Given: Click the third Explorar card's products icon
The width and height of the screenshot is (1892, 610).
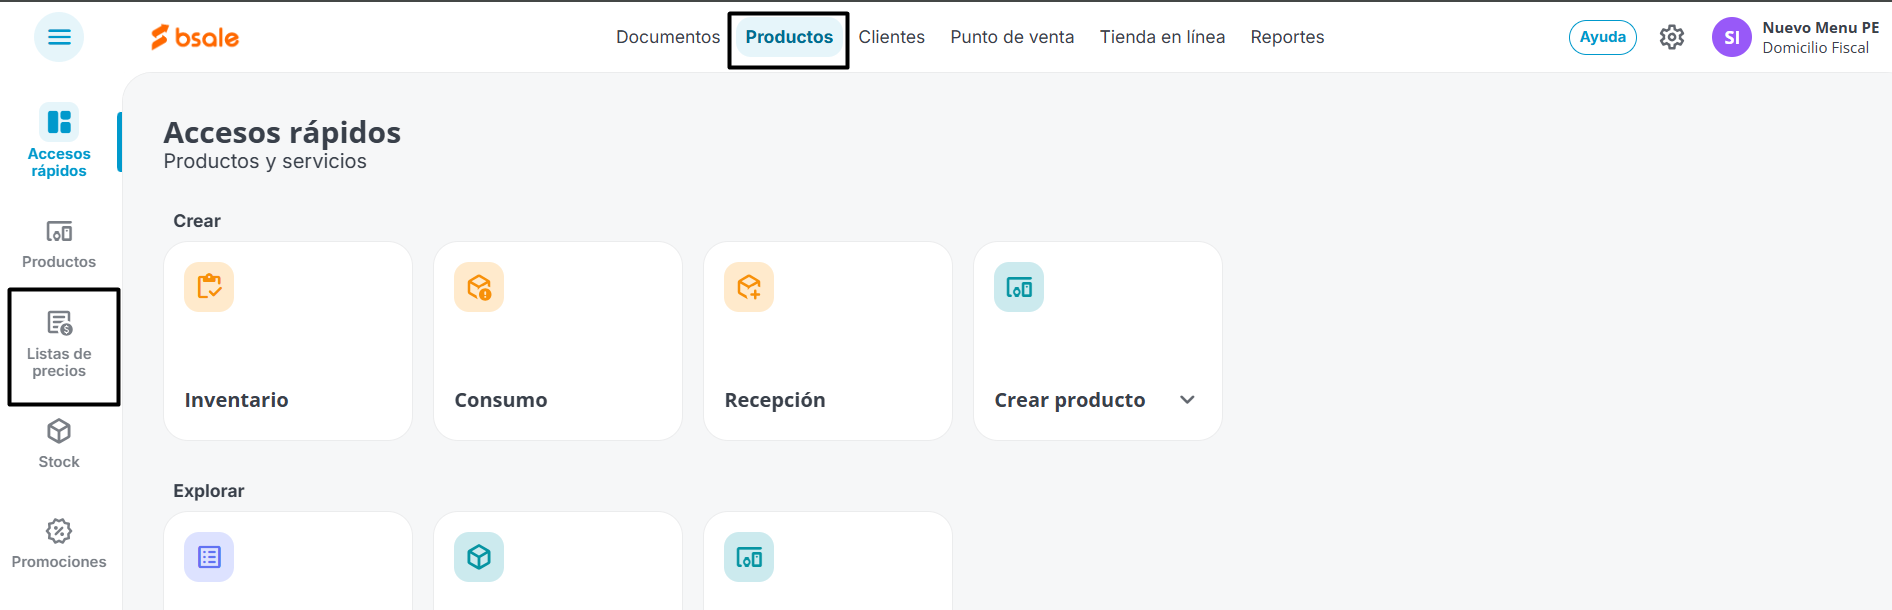Looking at the screenshot, I should click(749, 557).
